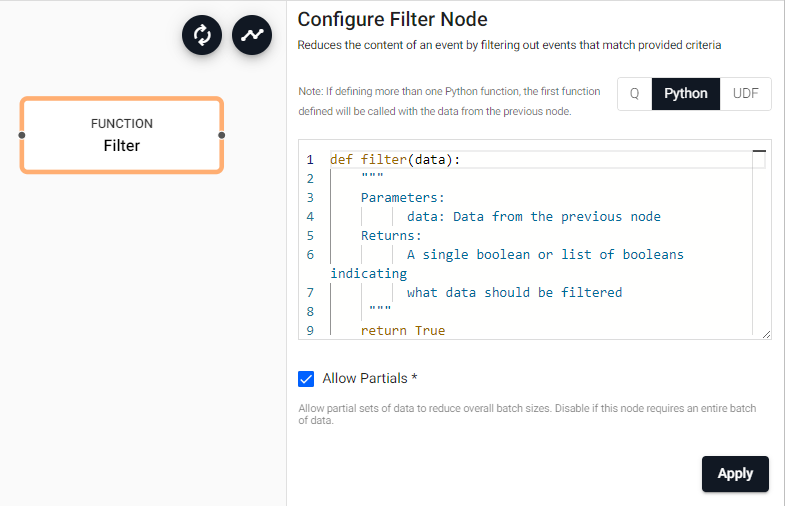This screenshot has height=506, width=785.
Task: Click the 'Allow Partials *' label
Action: tap(369, 378)
